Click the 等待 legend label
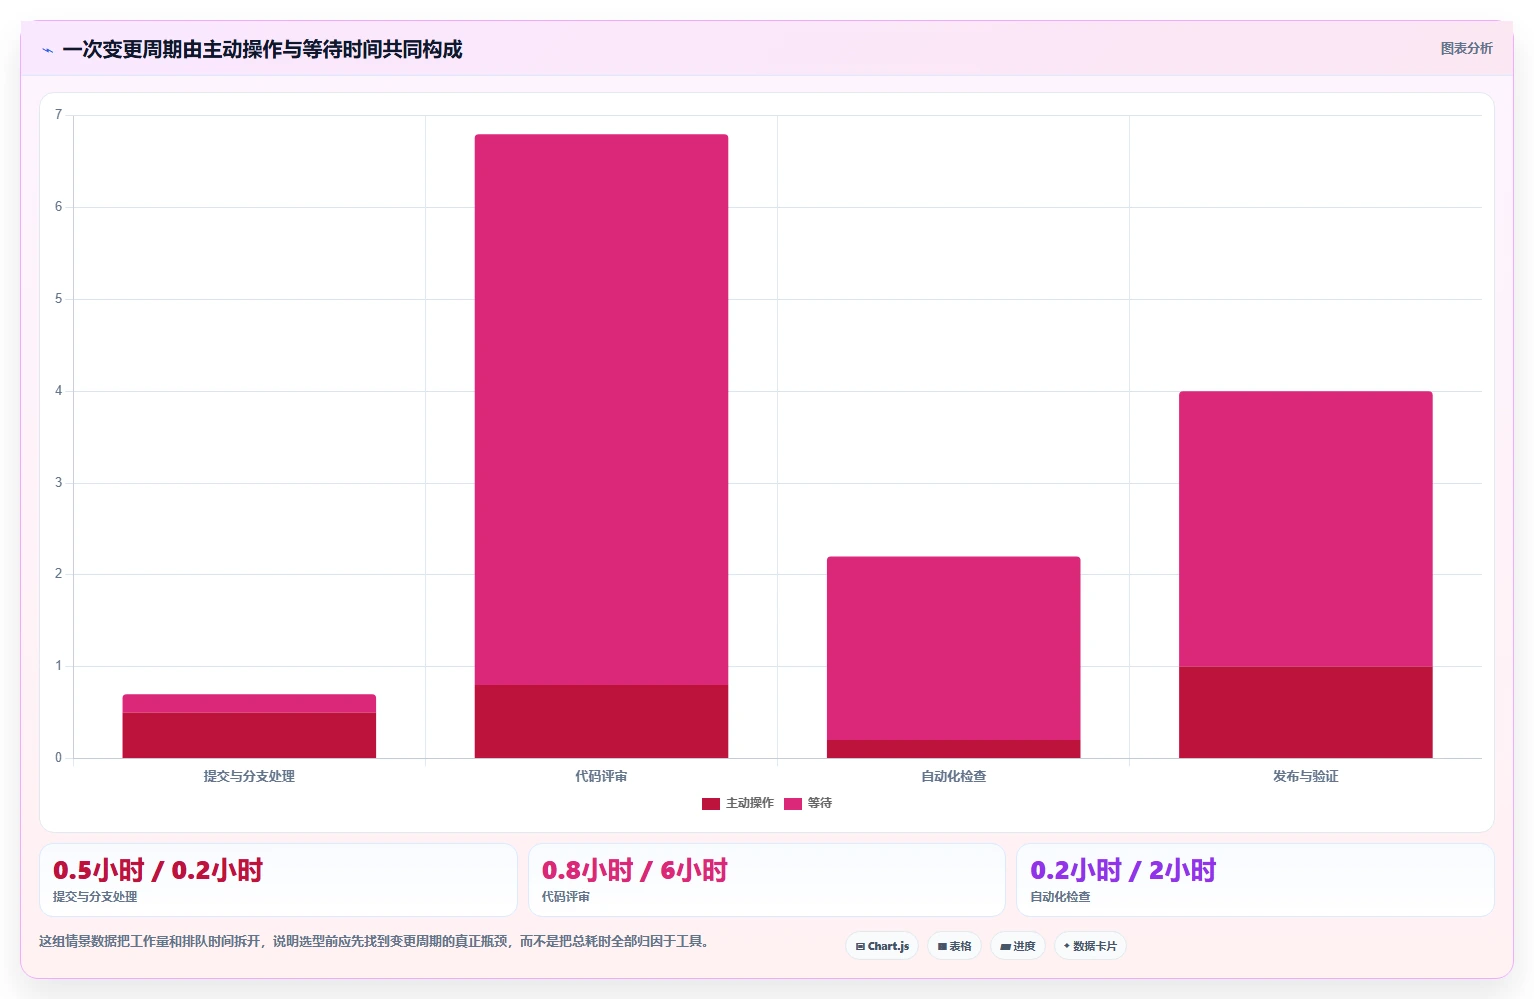This screenshot has width=1534, height=999. 820,803
